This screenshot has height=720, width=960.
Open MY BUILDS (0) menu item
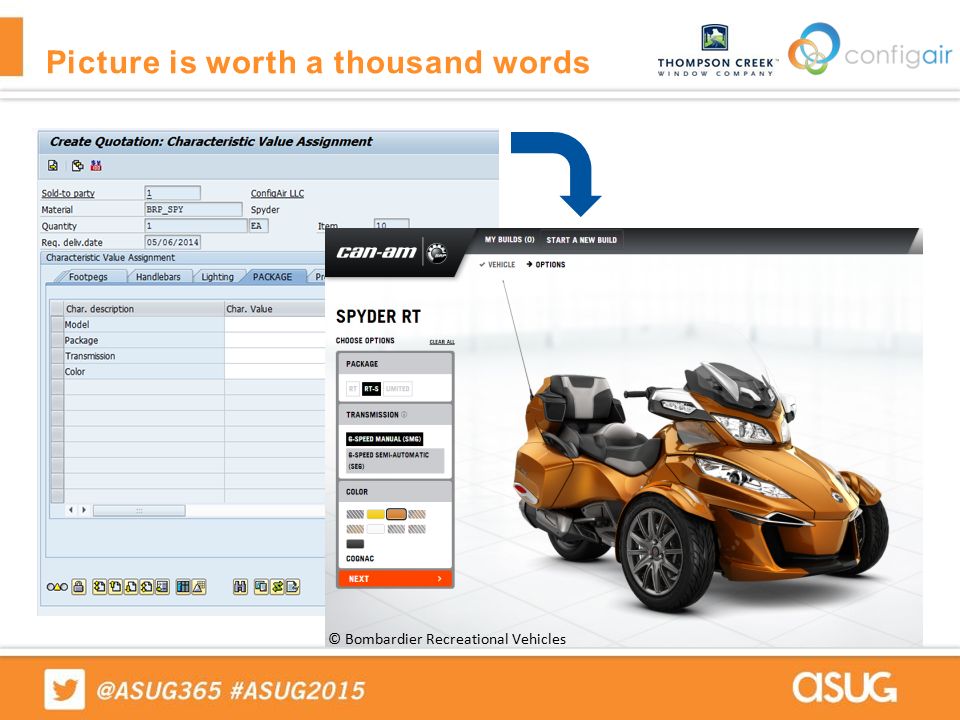click(x=509, y=239)
